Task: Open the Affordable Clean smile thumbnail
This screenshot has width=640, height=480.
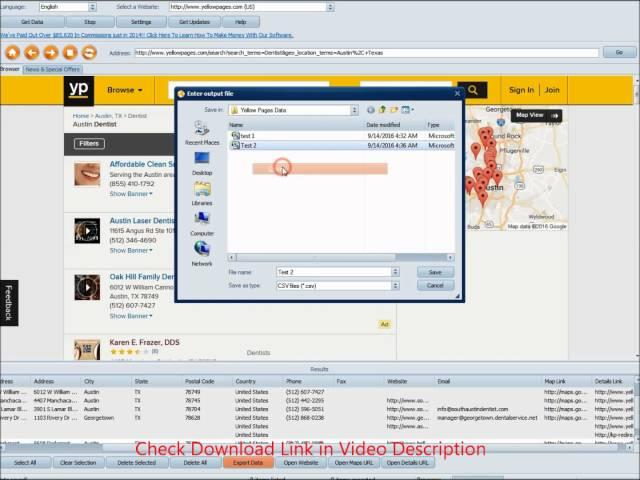Action: coord(87,174)
